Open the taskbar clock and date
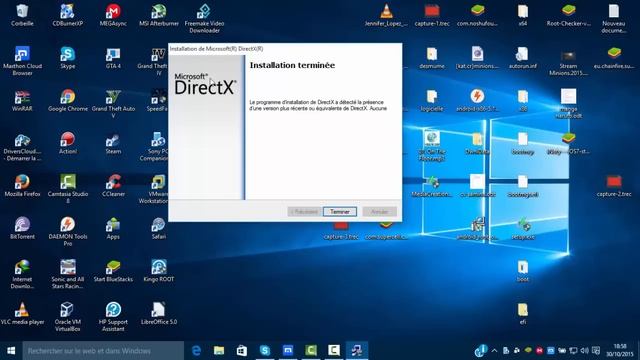 [620, 350]
